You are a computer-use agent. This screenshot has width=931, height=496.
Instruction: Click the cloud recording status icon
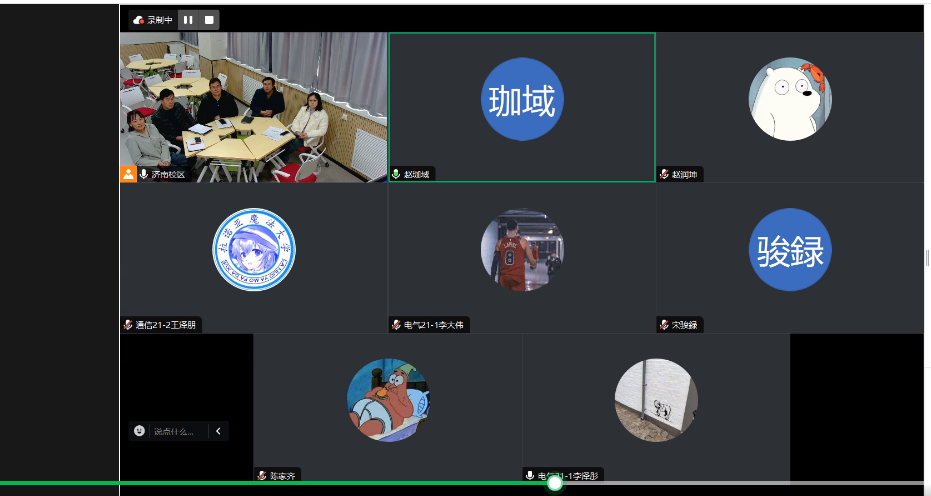tap(138, 20)
